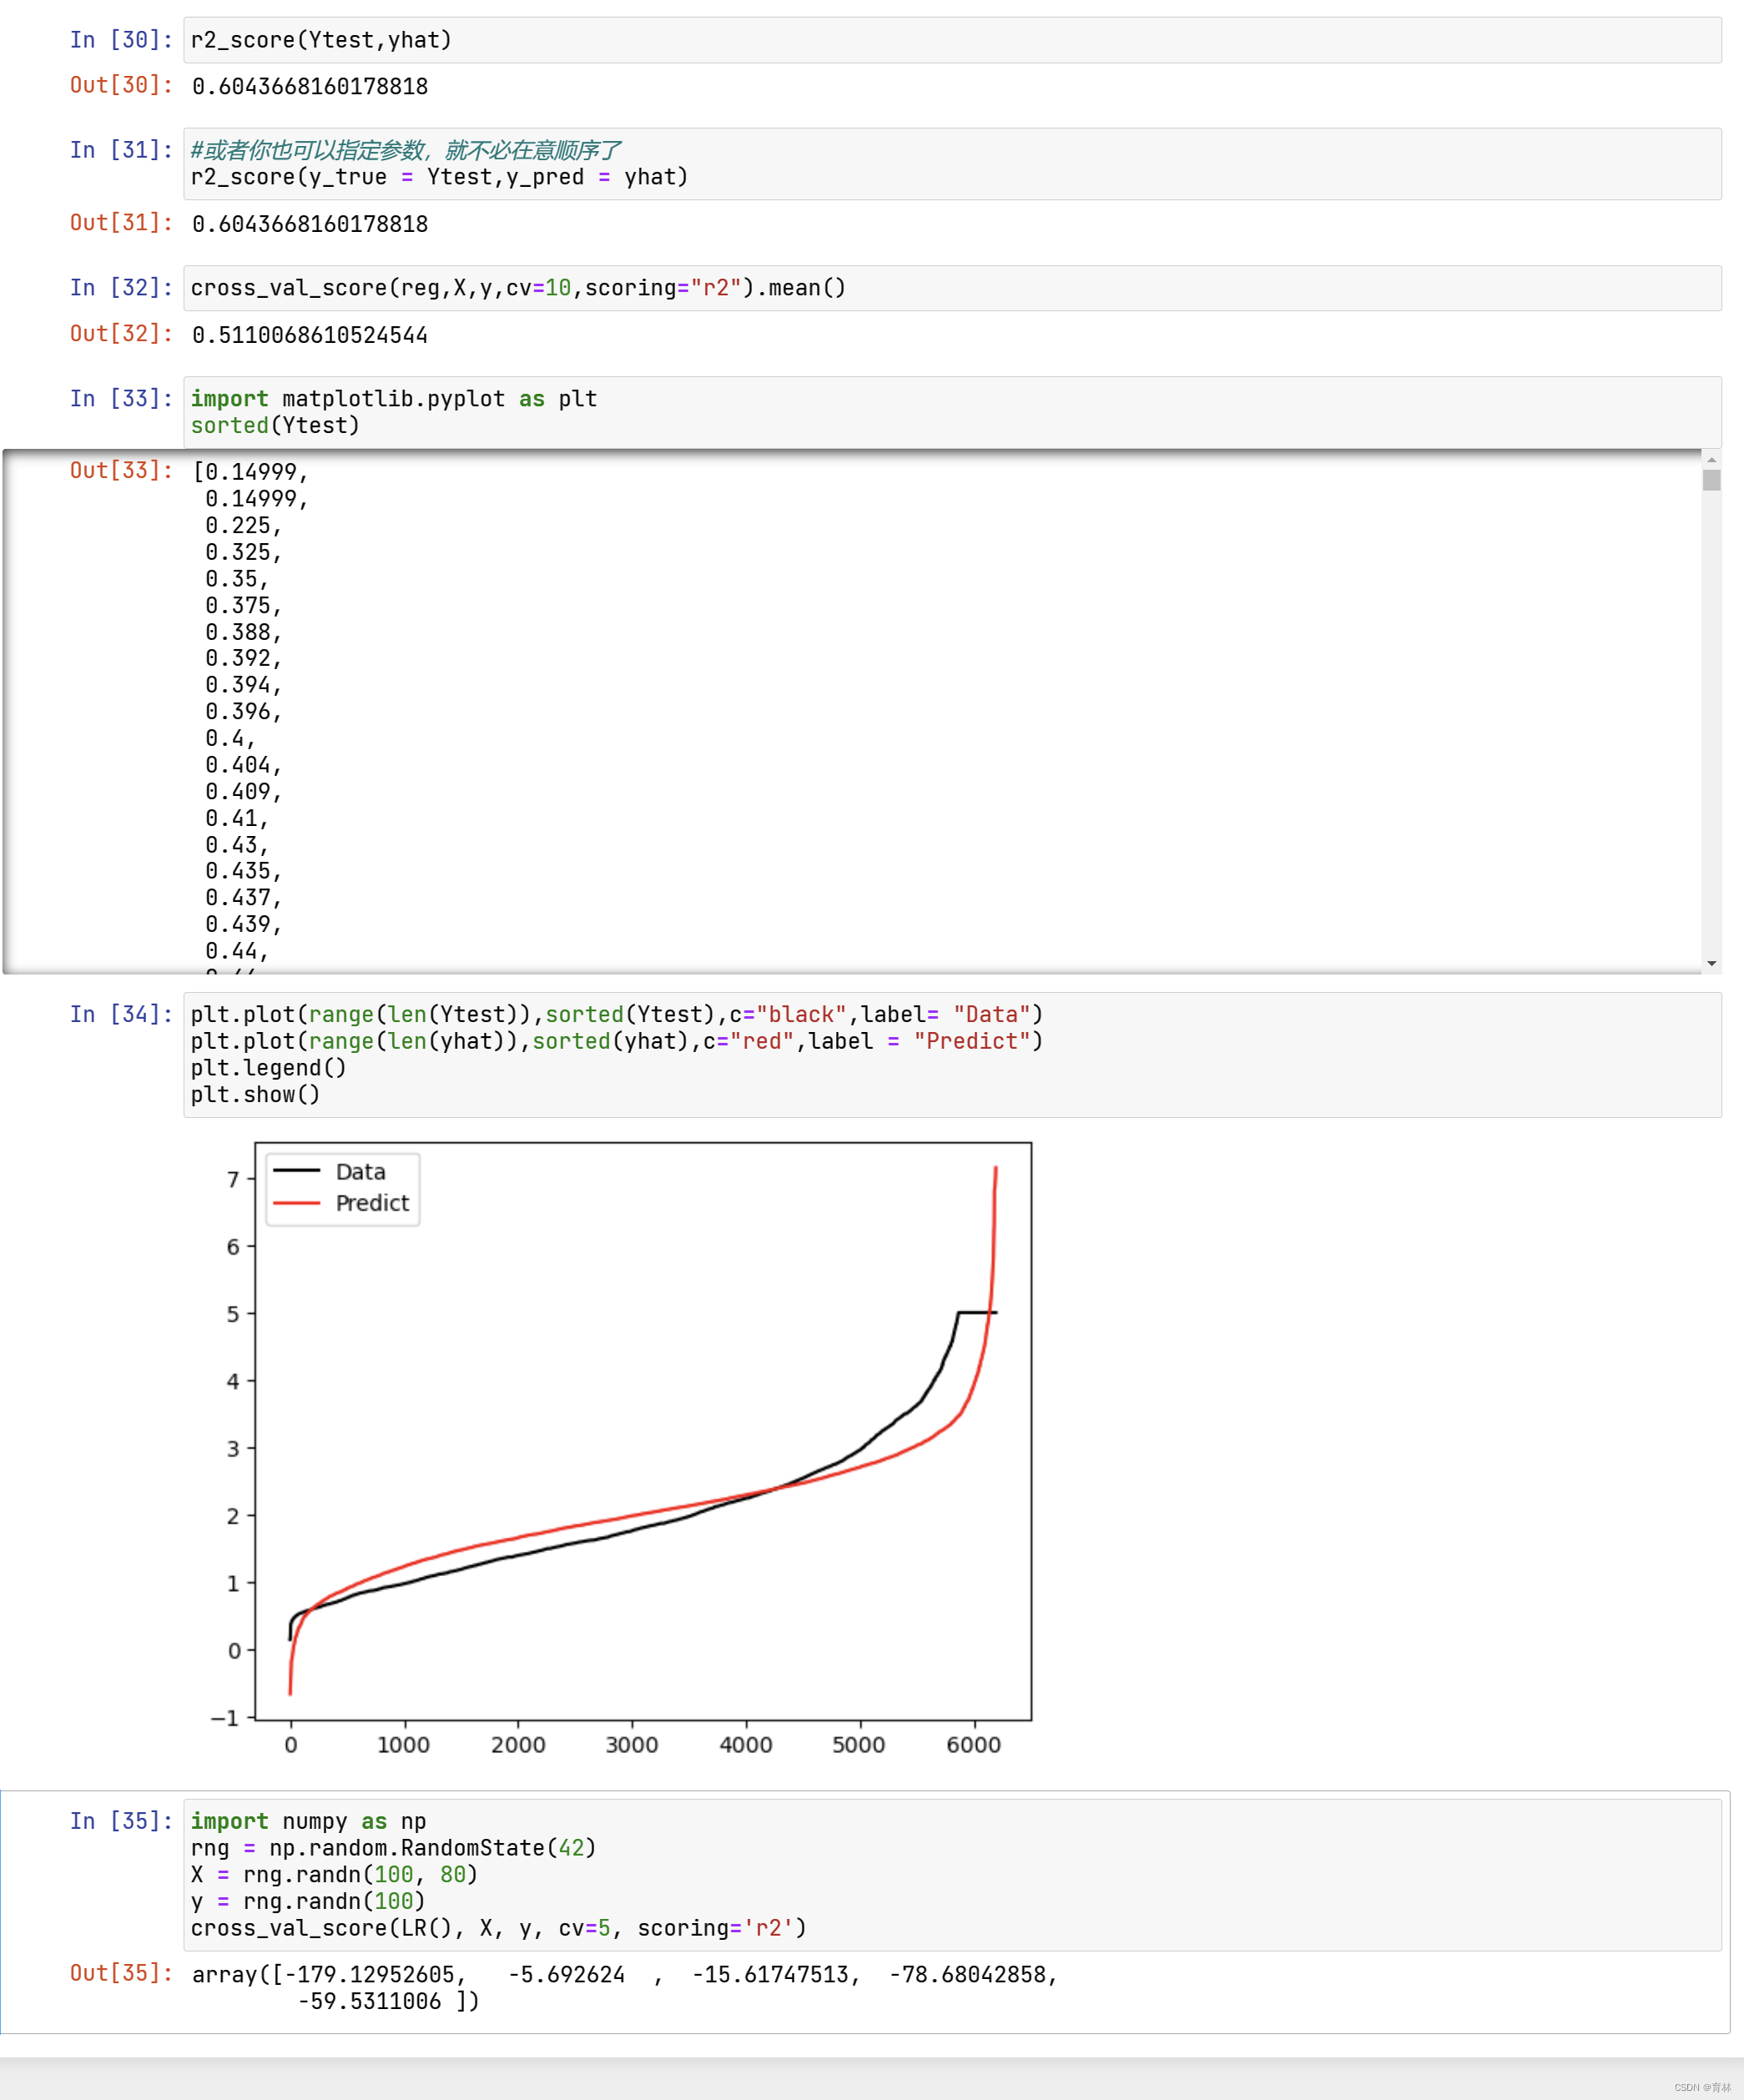
Task: Click the scroll up arrow of Out[33]
Action: pyautogui.click(x=1711, y=460)
